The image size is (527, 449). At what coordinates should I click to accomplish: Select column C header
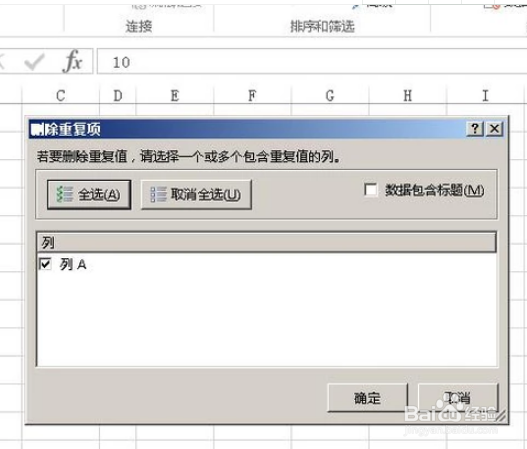click(61, 96)
